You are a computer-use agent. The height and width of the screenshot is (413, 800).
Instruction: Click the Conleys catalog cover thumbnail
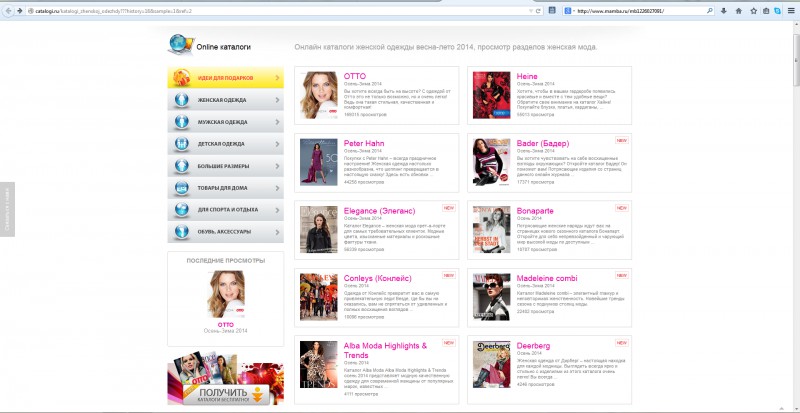point(318,297)
